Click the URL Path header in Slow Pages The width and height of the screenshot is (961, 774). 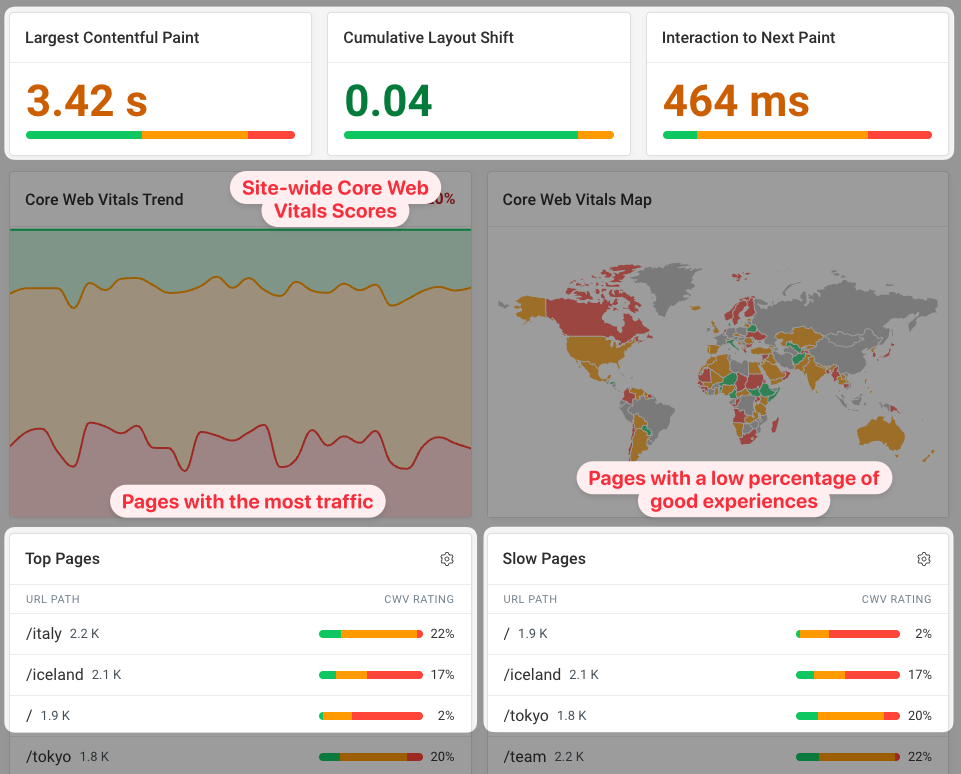click(x=530, y=599)
